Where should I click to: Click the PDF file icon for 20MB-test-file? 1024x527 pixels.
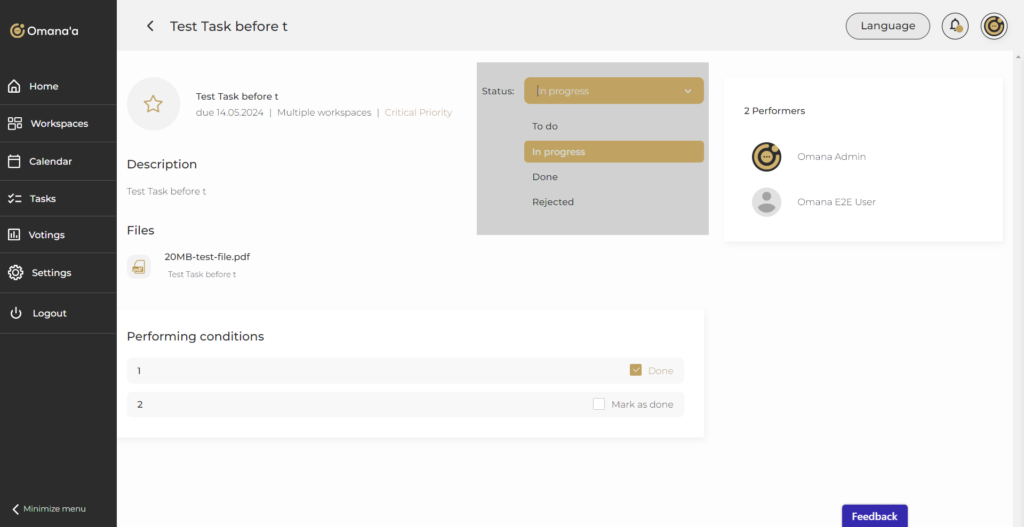(139, 266)
